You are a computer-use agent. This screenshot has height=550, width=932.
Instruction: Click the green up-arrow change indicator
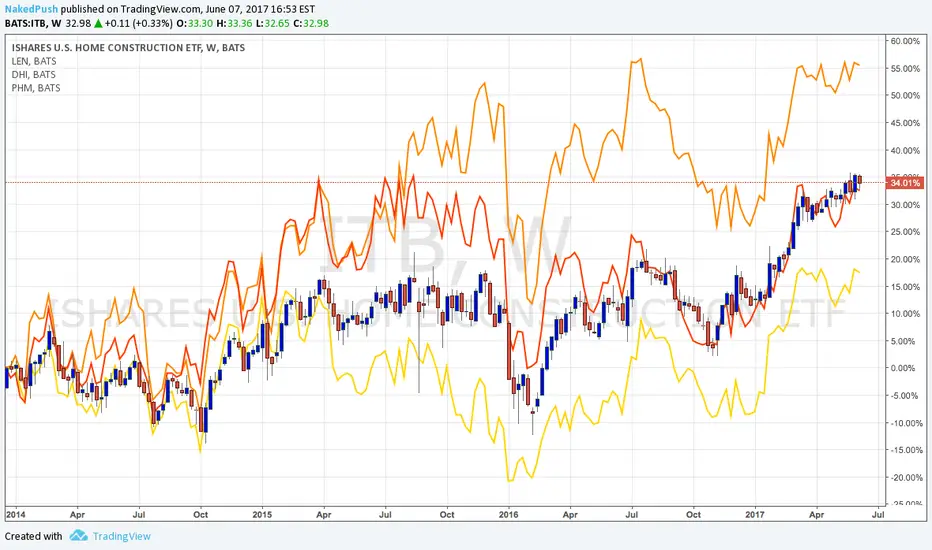pos(98,24)
